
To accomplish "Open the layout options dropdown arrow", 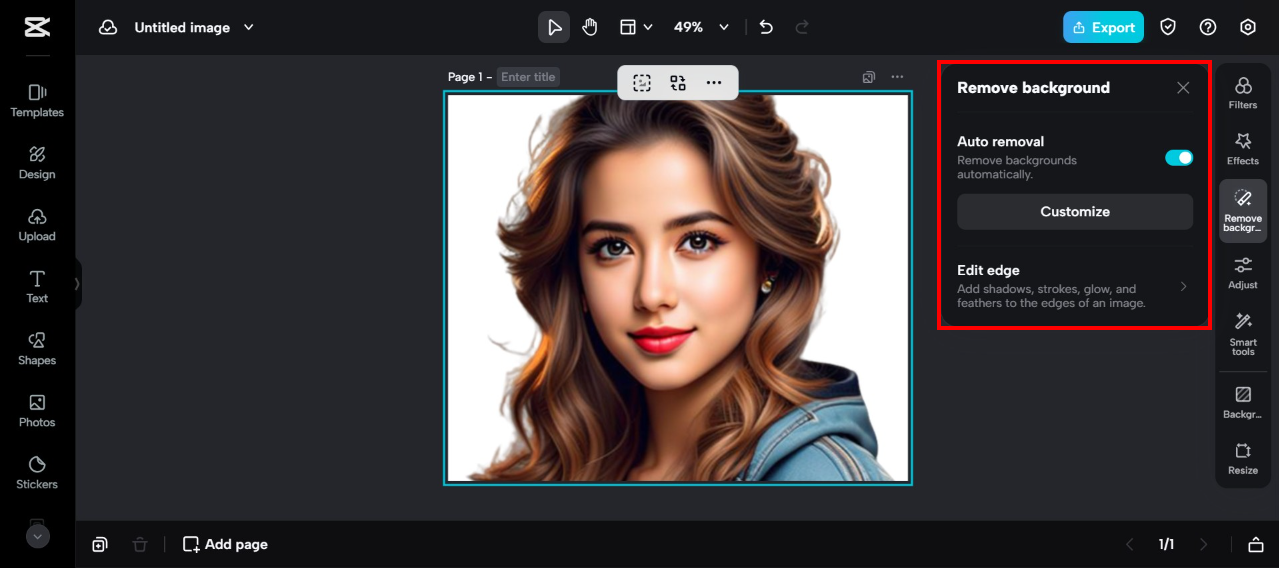I will pyautogui.click(x=648, y=27).
